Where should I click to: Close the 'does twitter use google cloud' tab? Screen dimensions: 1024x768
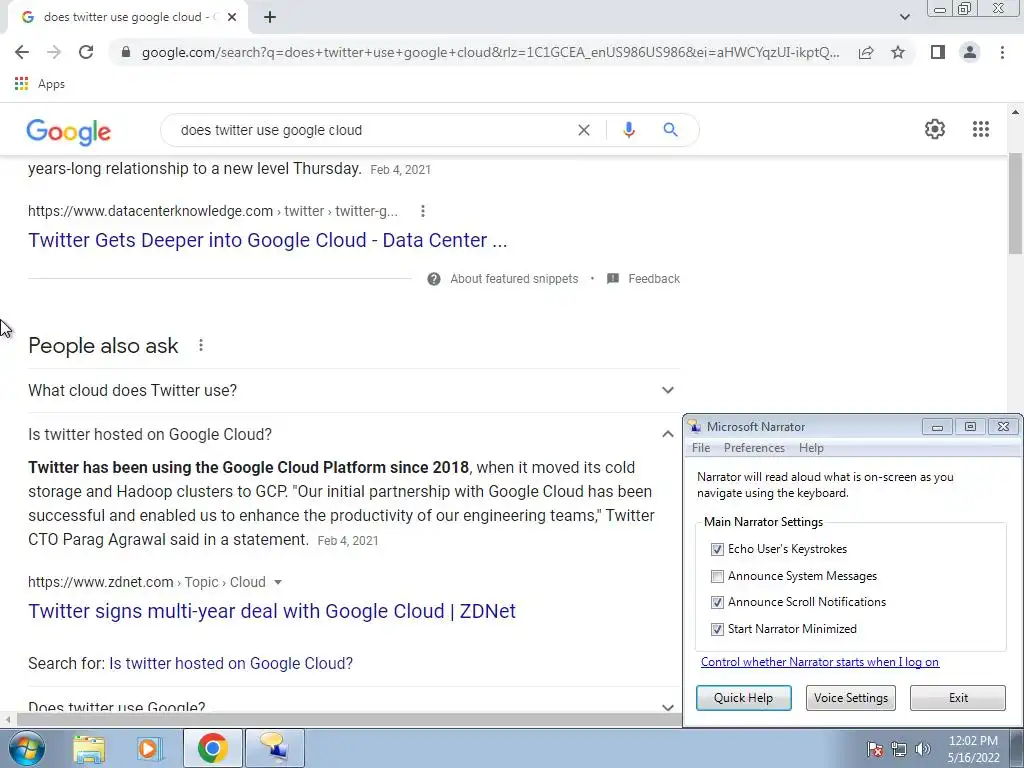point(232,17)
